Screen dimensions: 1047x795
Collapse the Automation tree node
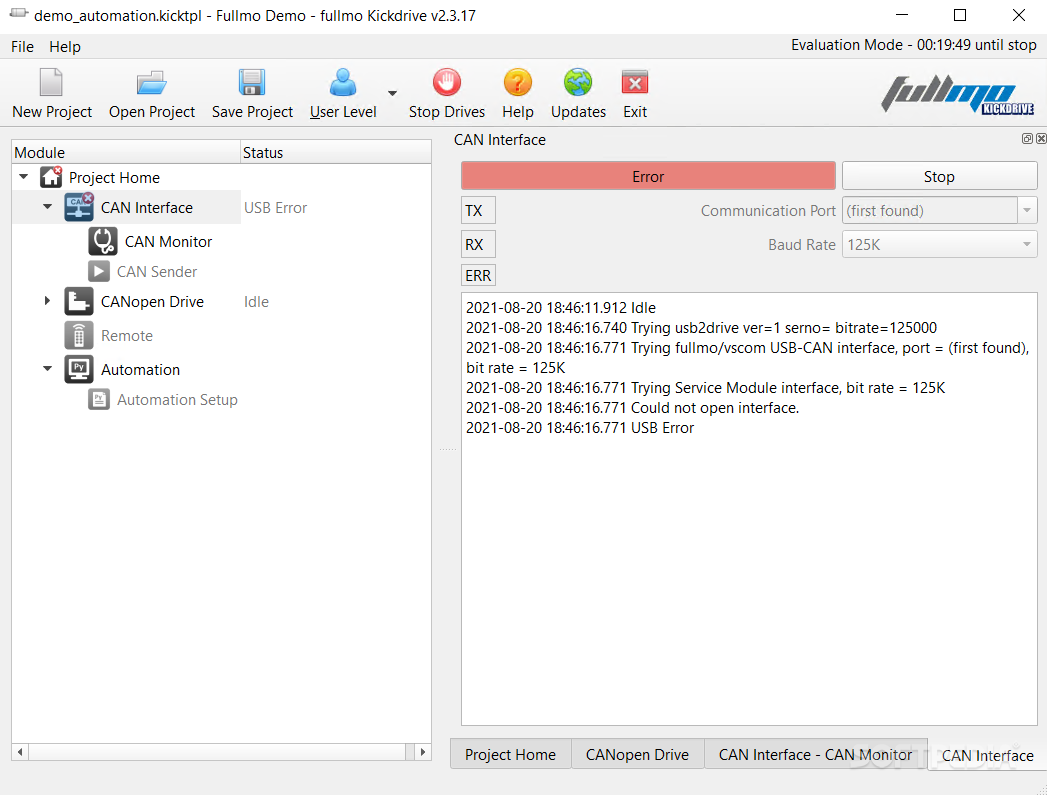(47, 368)
